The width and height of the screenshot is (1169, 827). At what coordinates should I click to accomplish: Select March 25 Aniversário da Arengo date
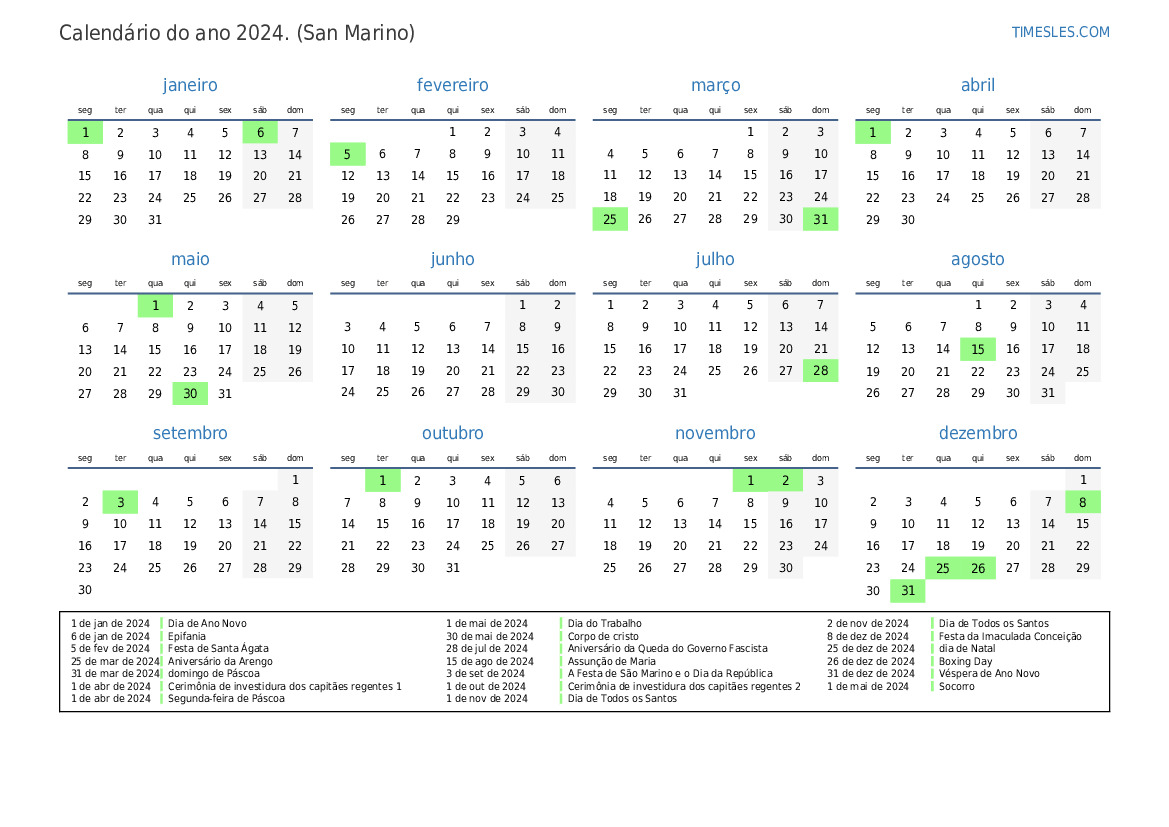tap(610, 219)
